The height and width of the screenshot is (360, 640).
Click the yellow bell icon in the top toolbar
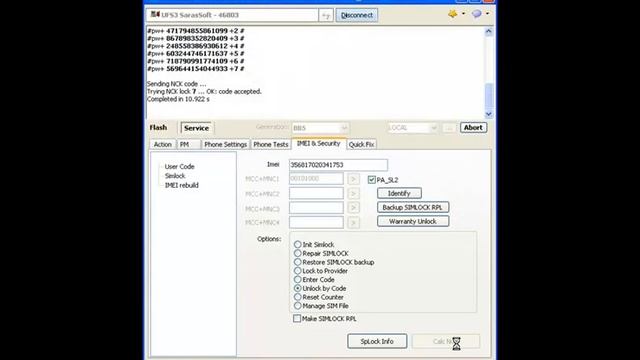tap(453, 14)
